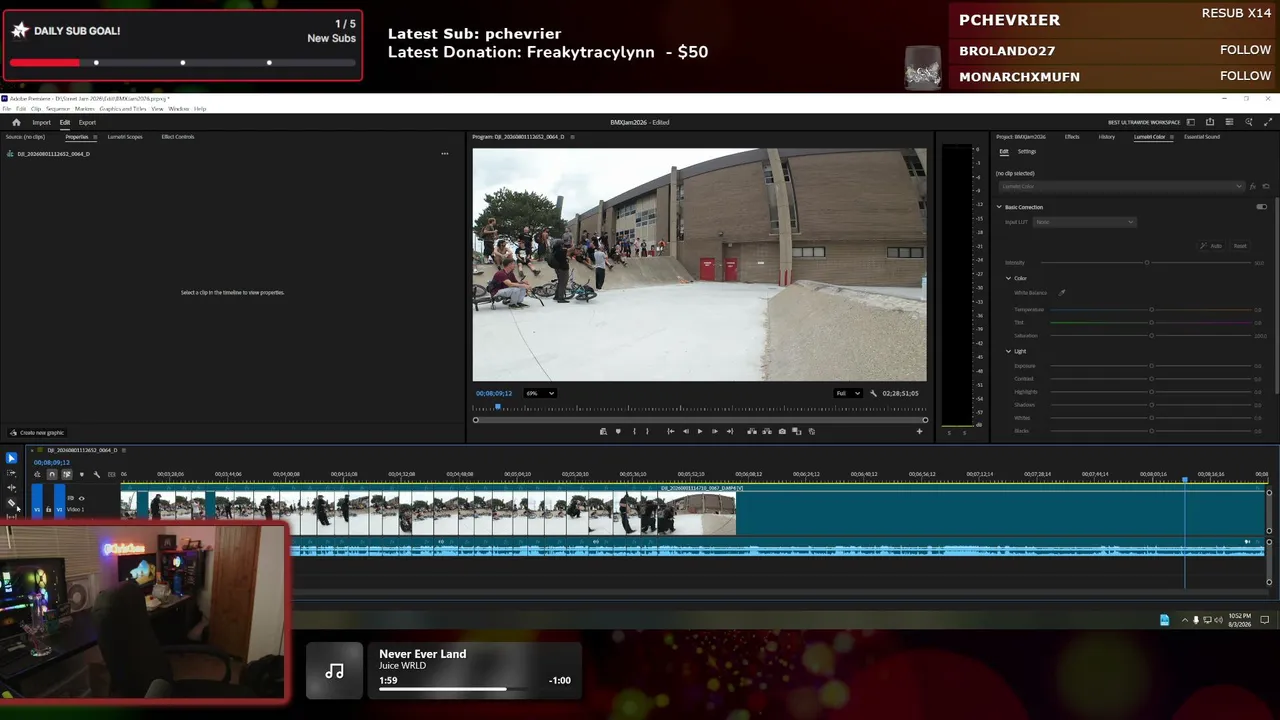Open the Window menu
Viewport: 1280px width, 720px height.
tap(179, 109)
